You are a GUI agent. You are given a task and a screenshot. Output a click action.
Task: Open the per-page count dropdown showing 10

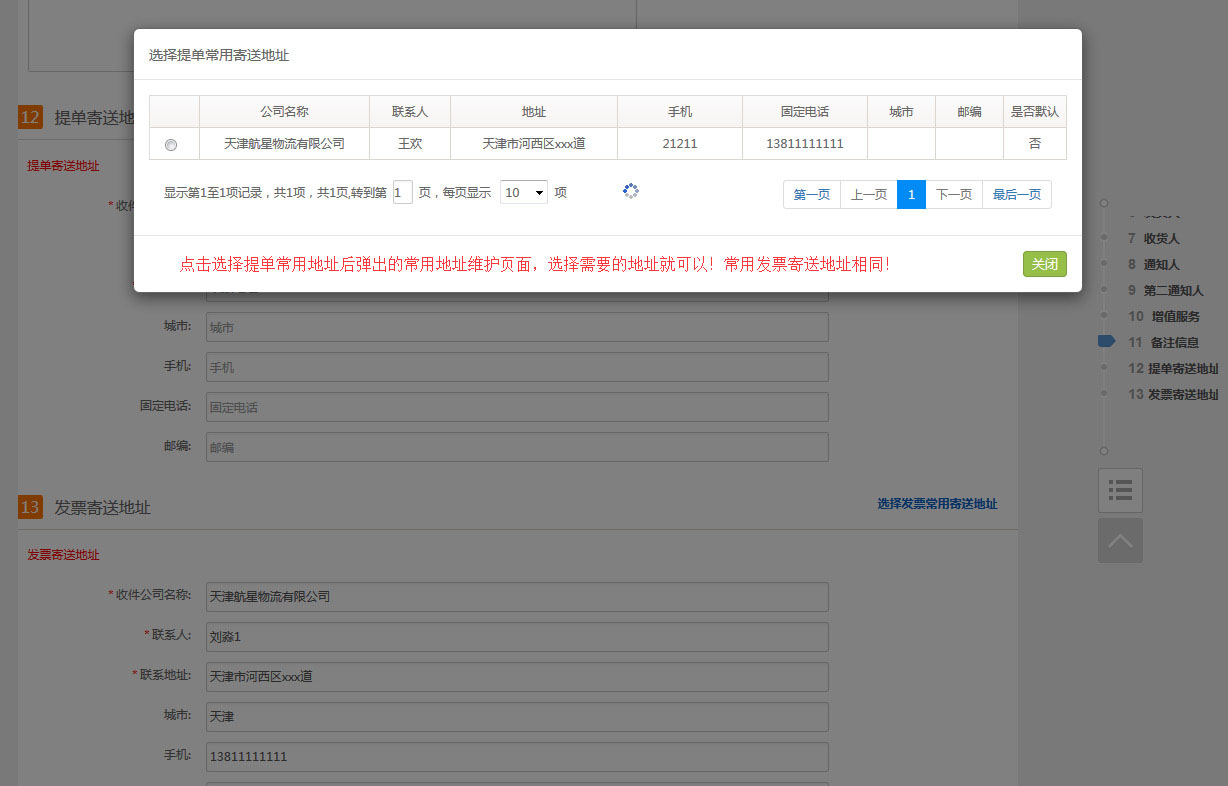pyautogui.click(x=523, y=192)
